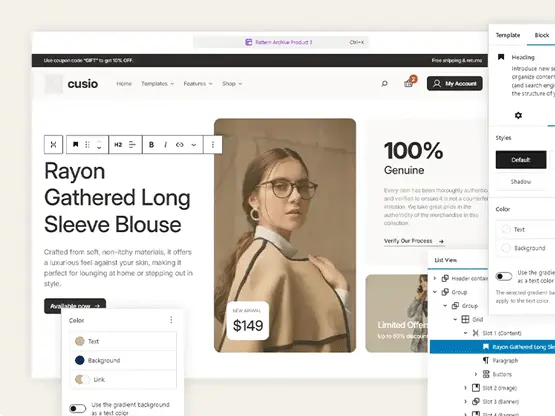The width and height of the screenshot is (555, 416).
Task: Click the coupon code GIFT announcement text
Action: coord(88,61)
